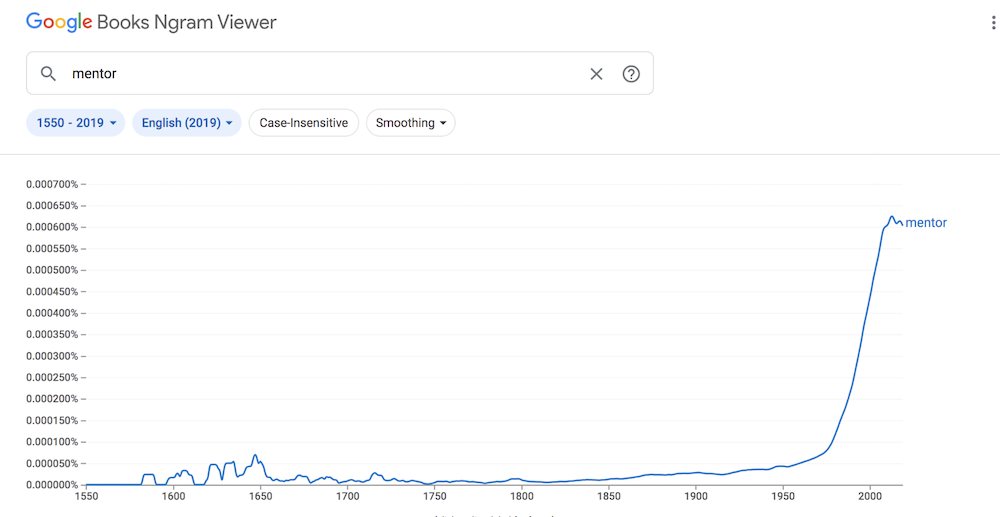This screenshot has width=1000, height=517.
Task: Click the chart peak near 2012
Action: pyautogui.click(x=892, y=217)
